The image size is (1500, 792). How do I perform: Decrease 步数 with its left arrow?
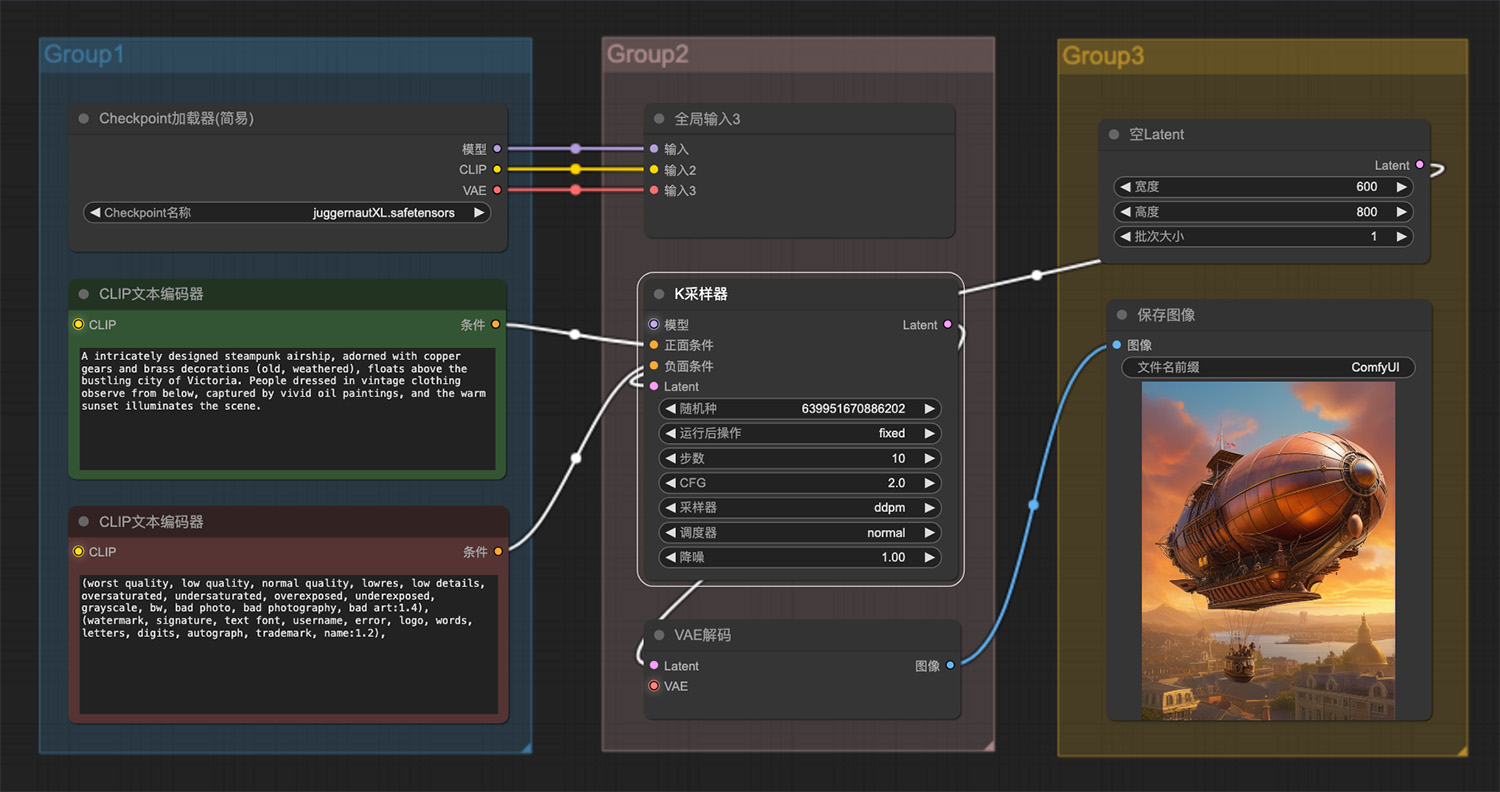pos(670,458)
